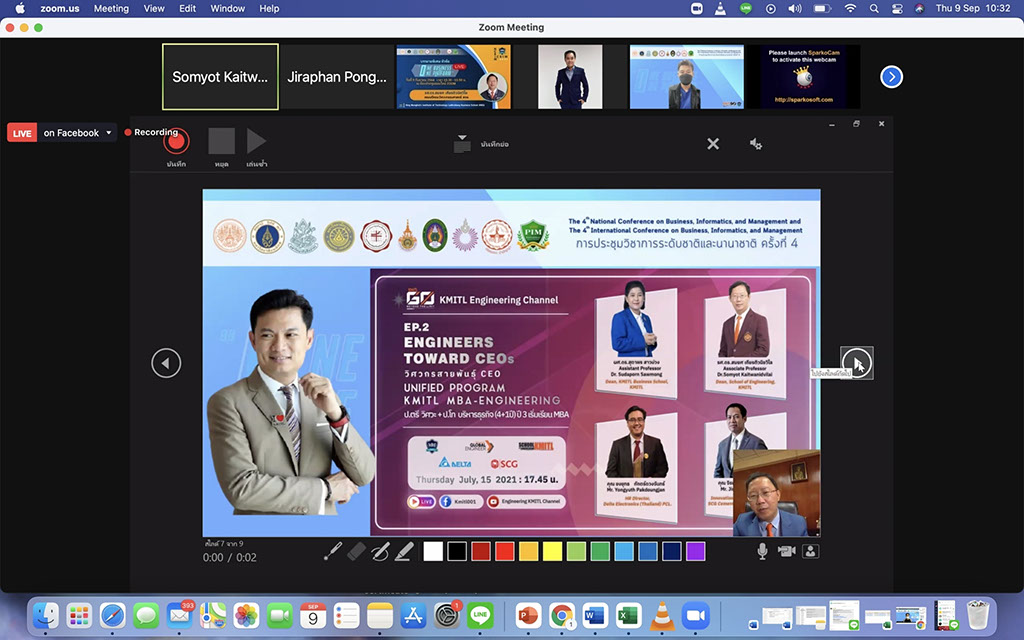The image size is (1024, 640).
Task: Open Launchpad from the Dock
Action: (79, 615)
